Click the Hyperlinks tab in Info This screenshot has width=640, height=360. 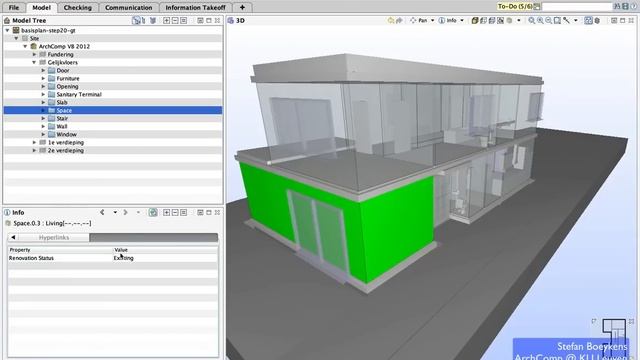54,237
